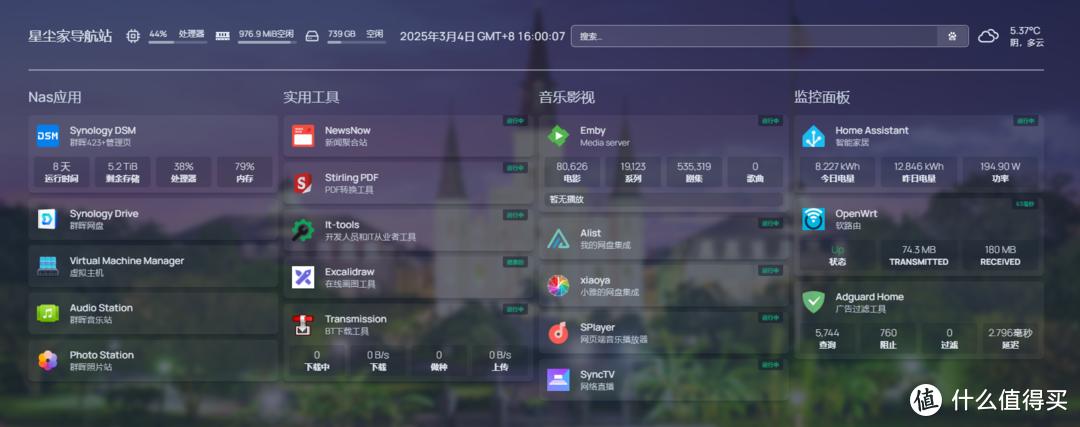Click the Adguard 760 blocked stat
1080x427 pixels.
click(889, 339)
